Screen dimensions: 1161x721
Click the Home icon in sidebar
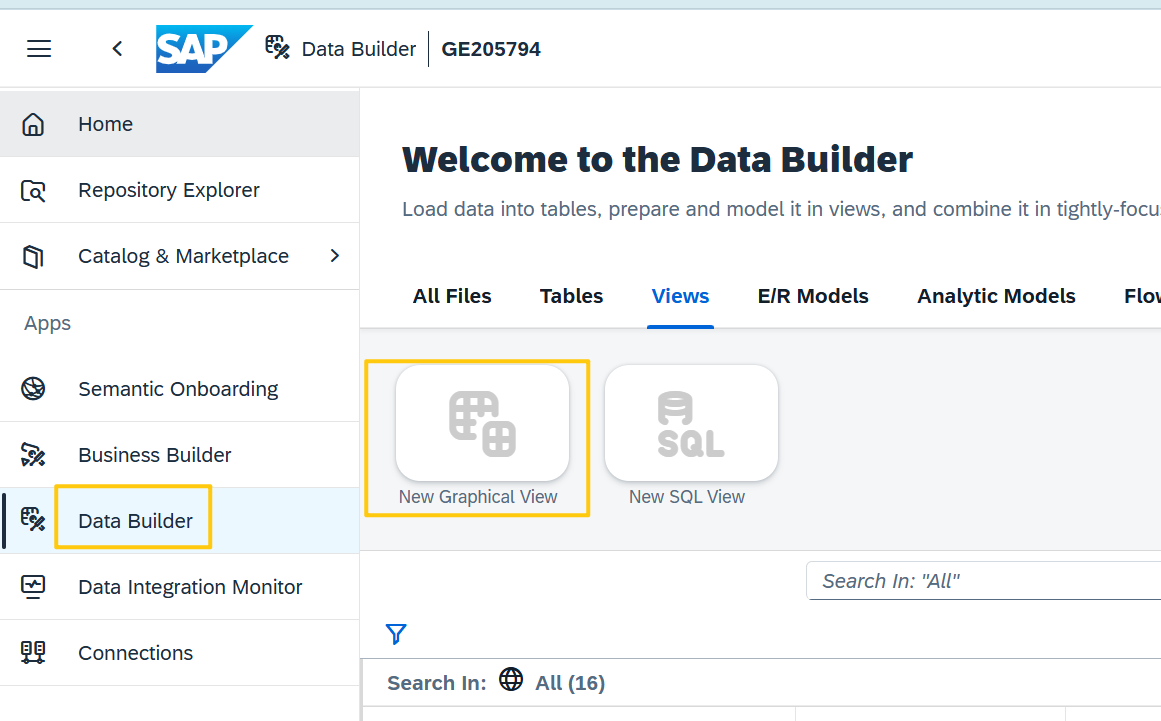point(33,124)
